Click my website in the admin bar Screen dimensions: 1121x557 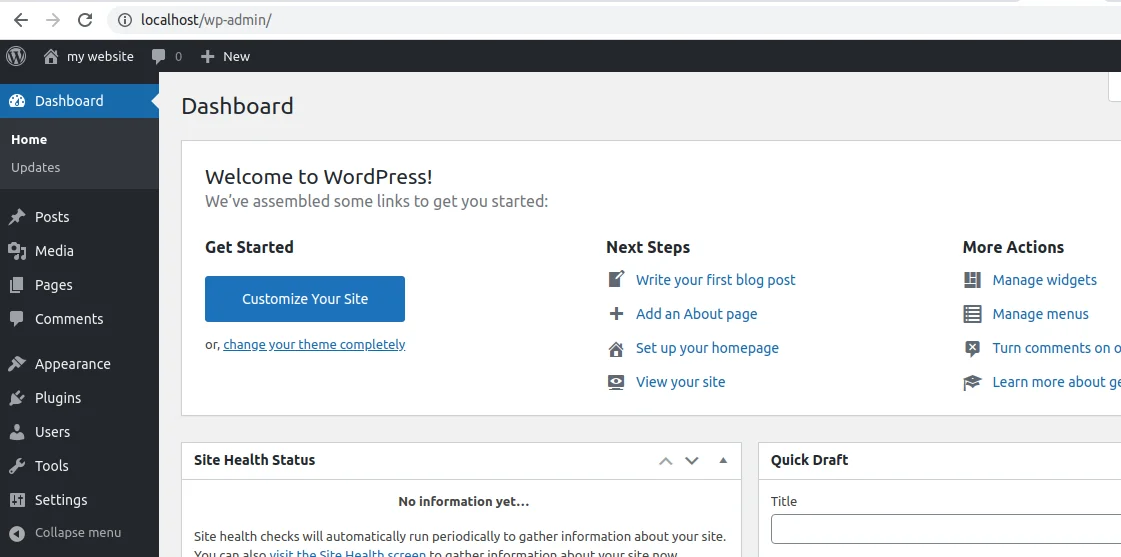[100, 56]
